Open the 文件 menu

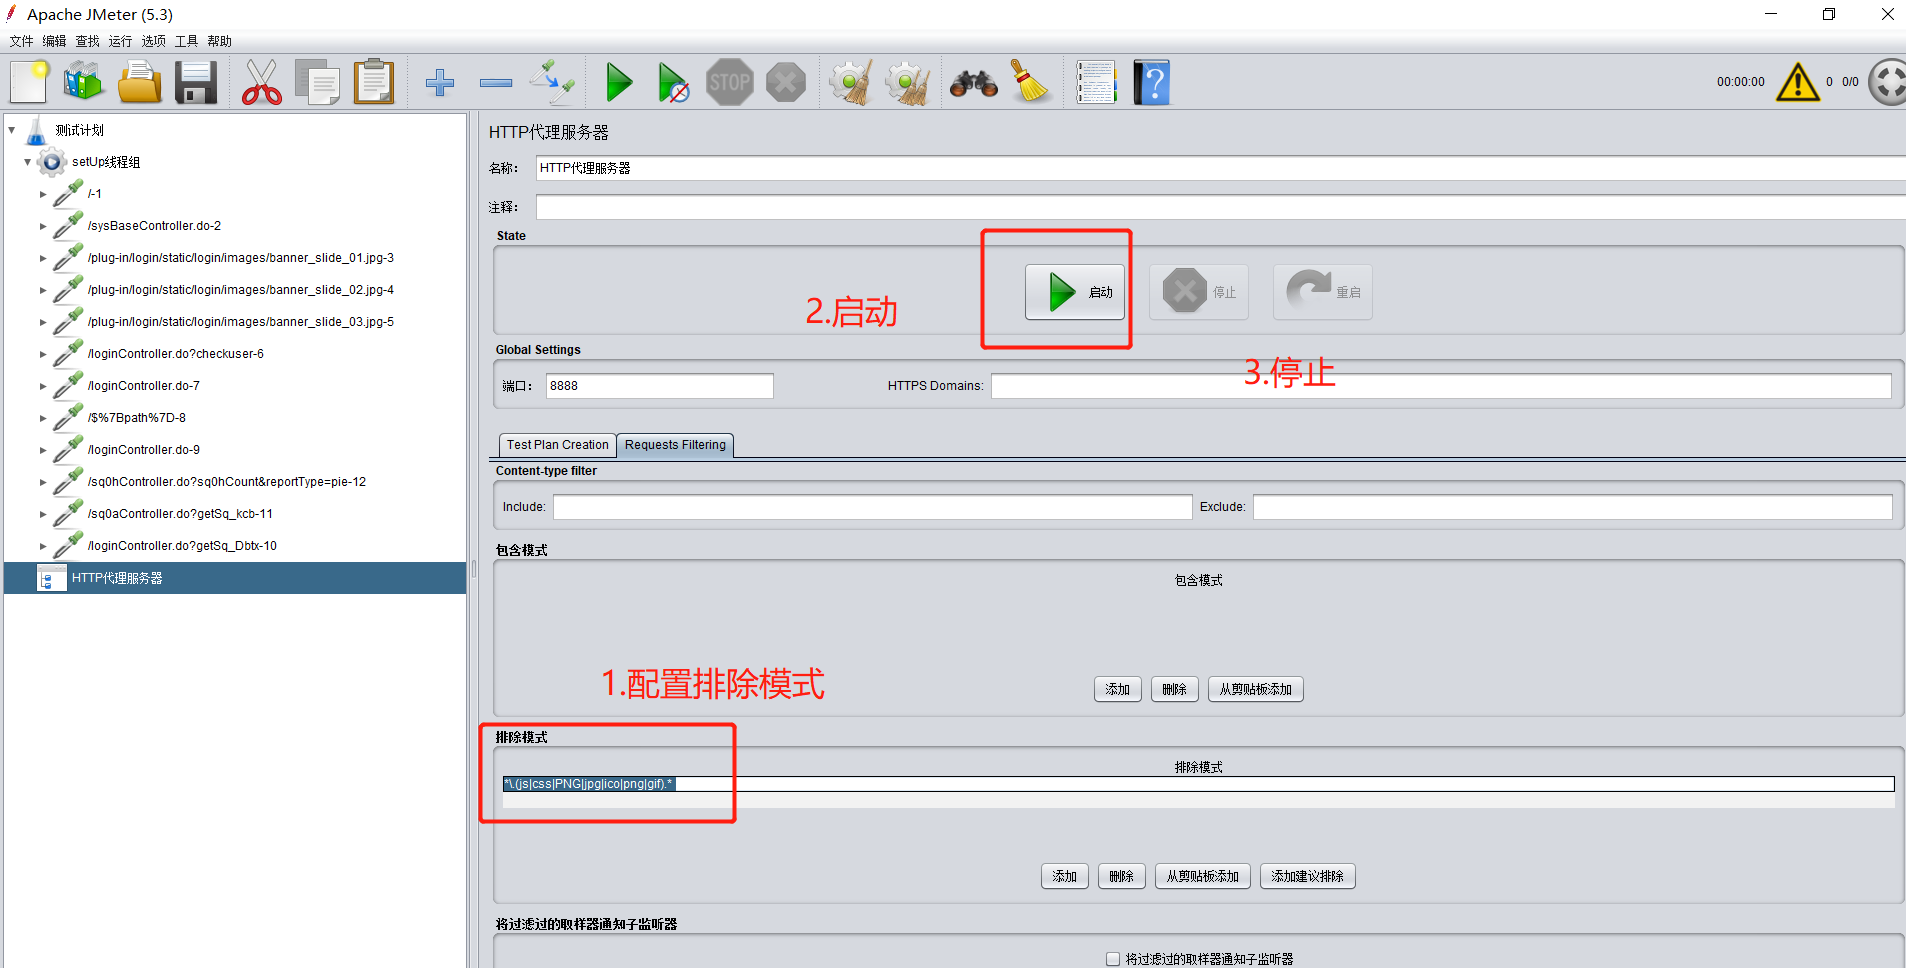pyautogui.click(x=21, y=41)
